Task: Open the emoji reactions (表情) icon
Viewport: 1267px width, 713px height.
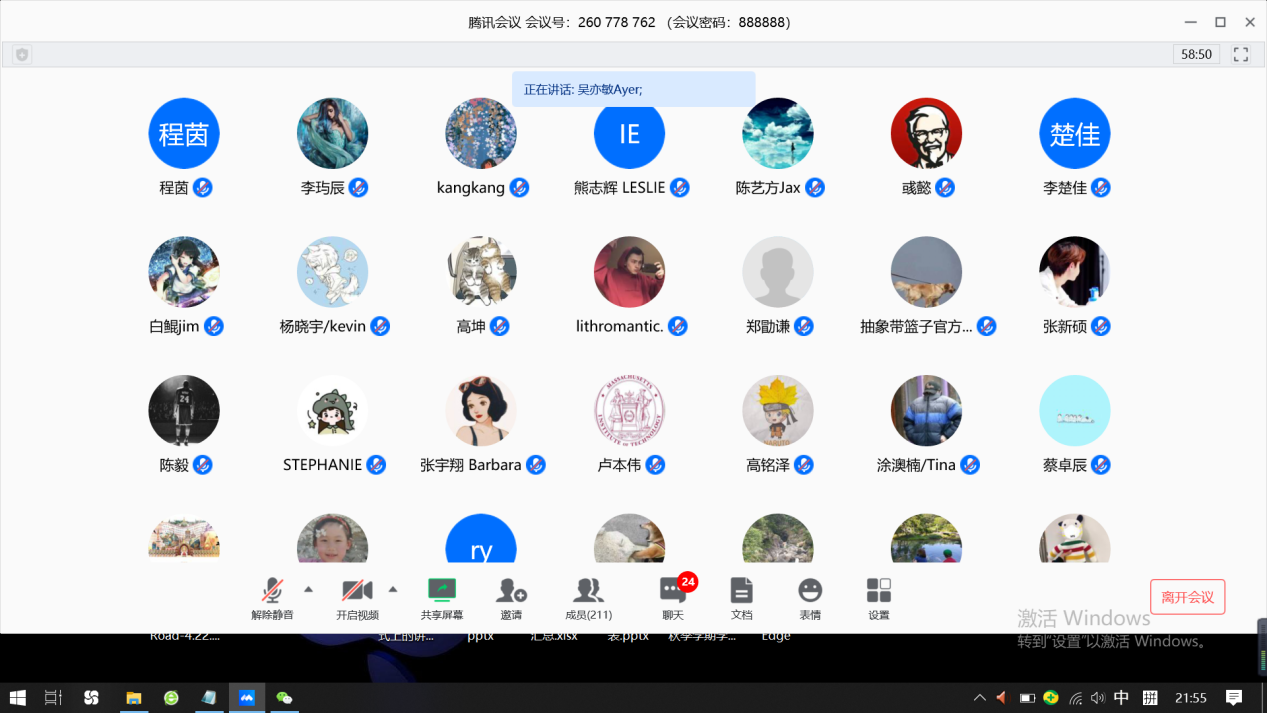Action: pos(810,591)
